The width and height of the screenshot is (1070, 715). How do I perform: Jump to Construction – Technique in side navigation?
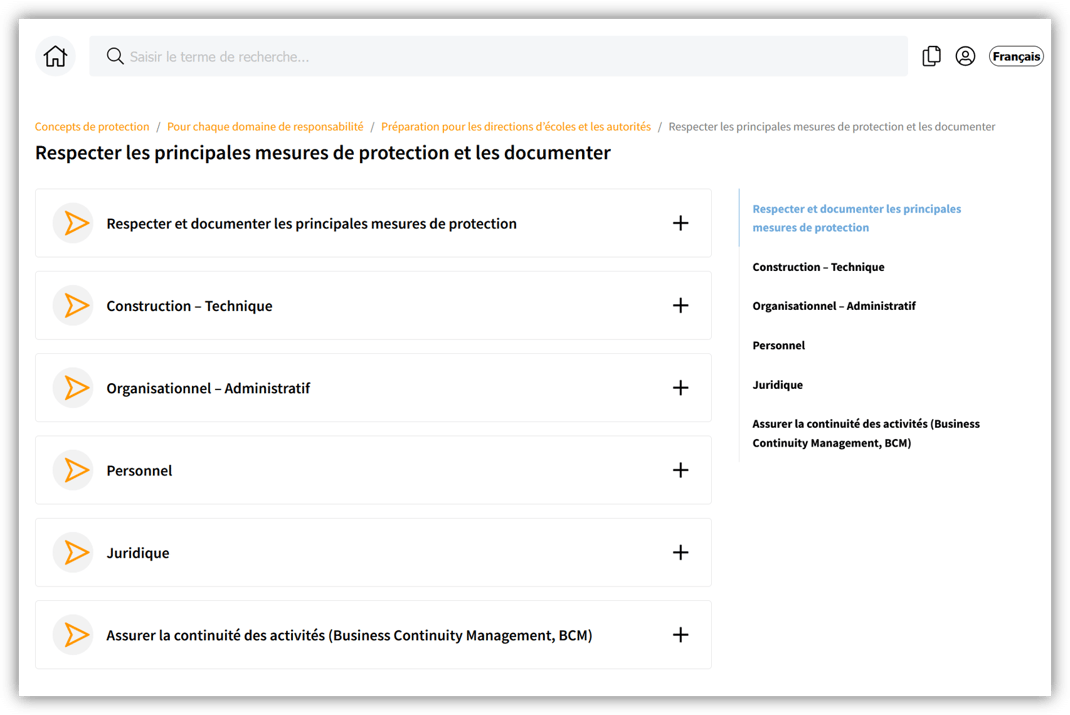[818, 267]
